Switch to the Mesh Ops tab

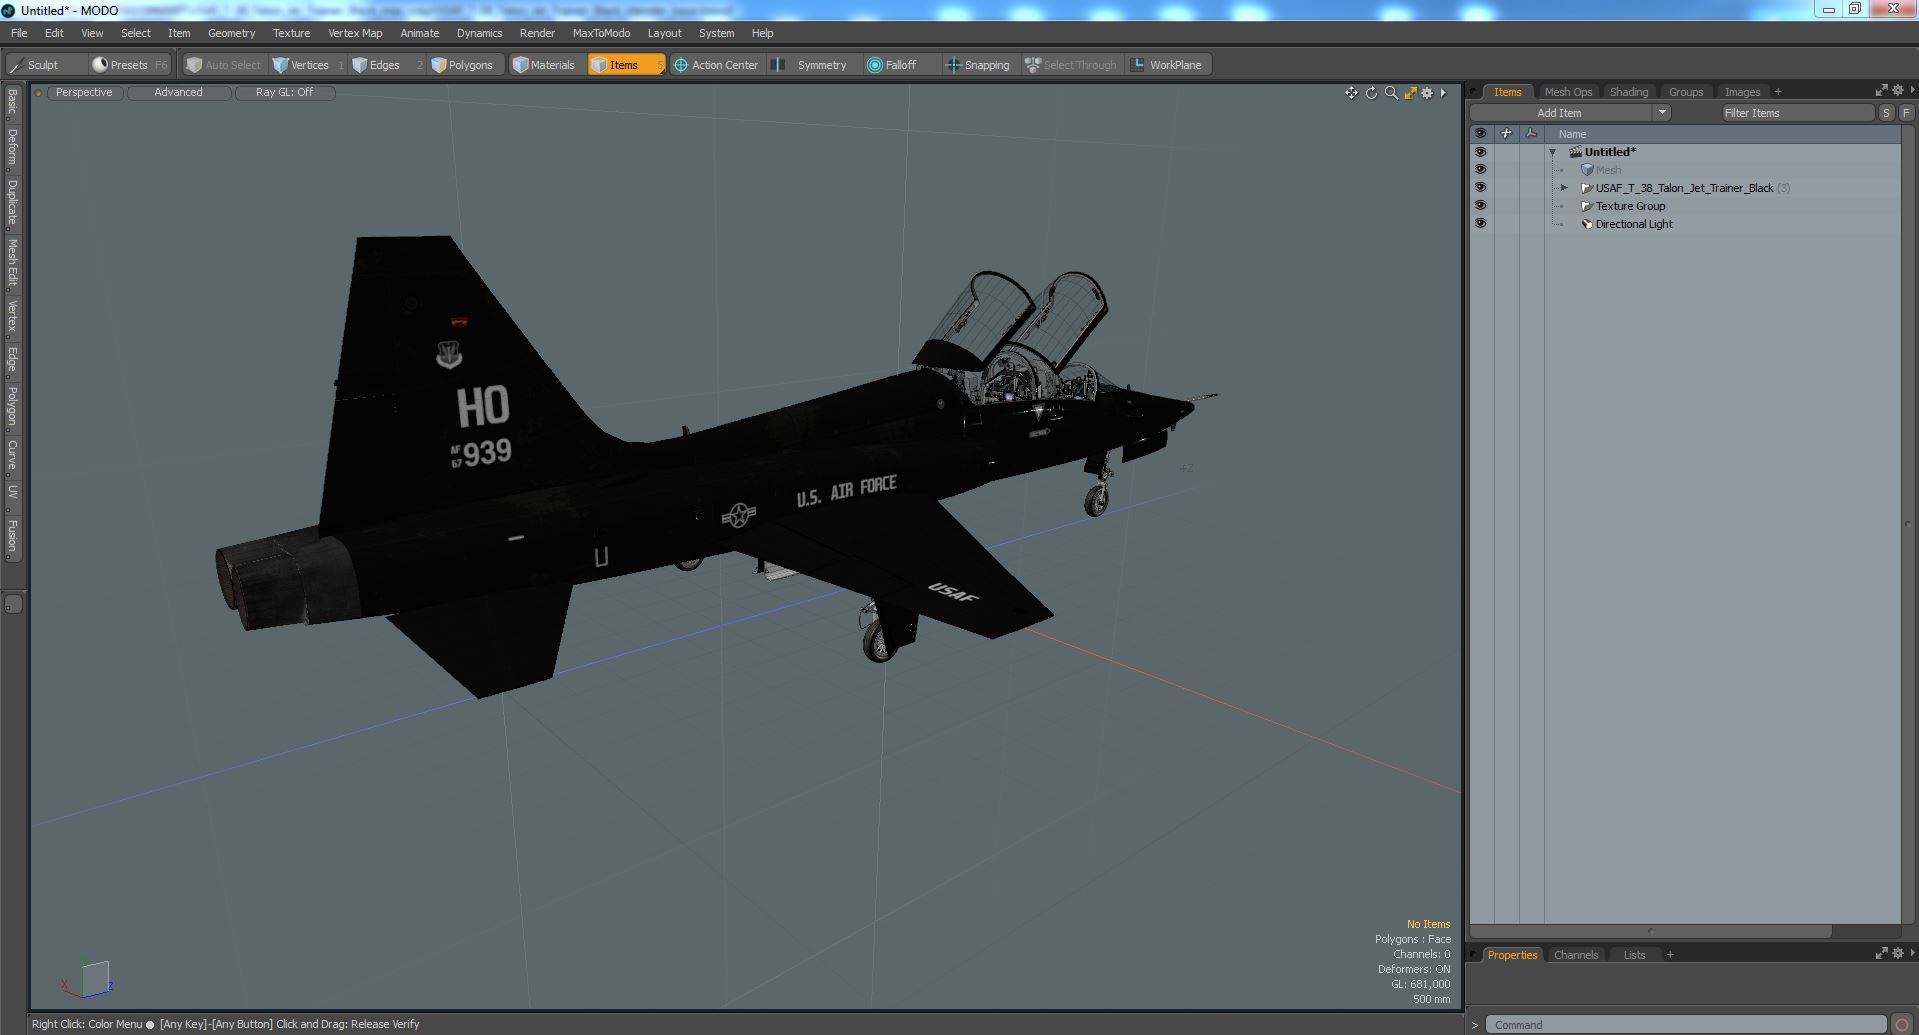(x=1567, y=92)
